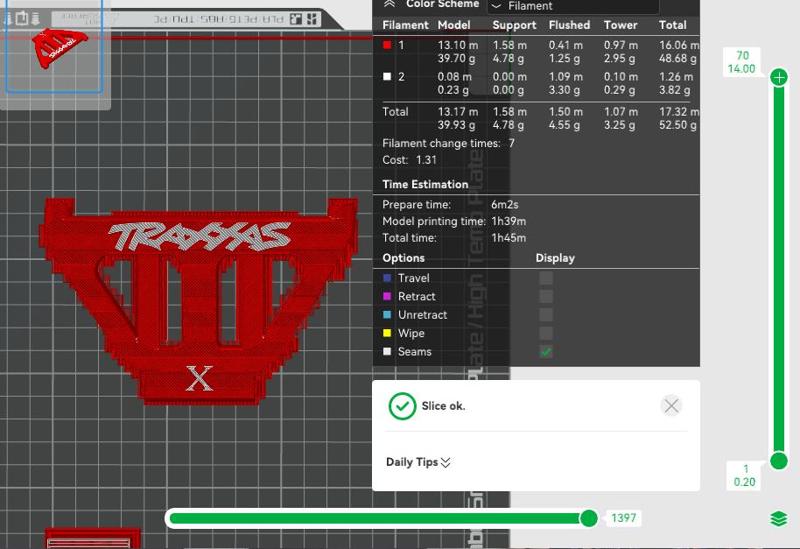Click the bottom handle of layer slider

pyautogui.click(x=779, y=461)
